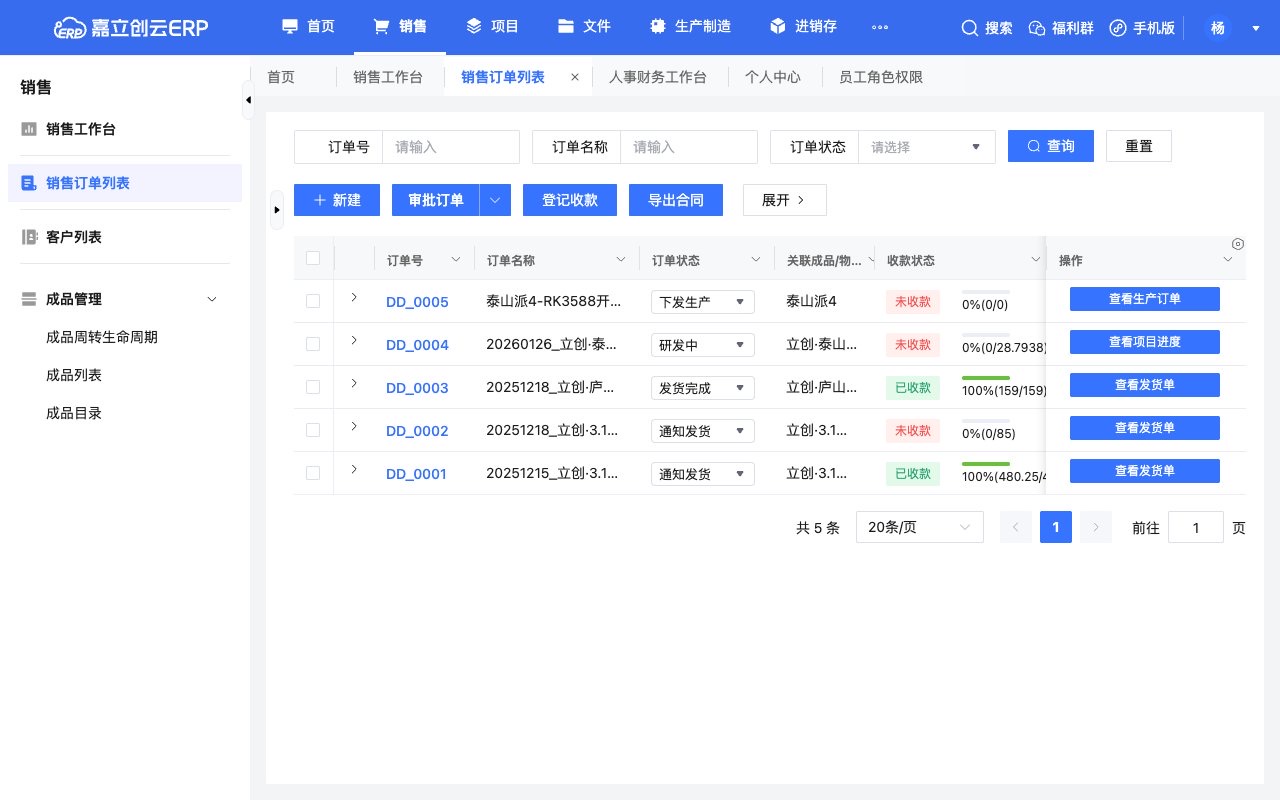Switch to the 首页 page tab
Image resolution: width=1280 pixels, height=800 pixels.
pyautogui.click(x=281, y=77)
